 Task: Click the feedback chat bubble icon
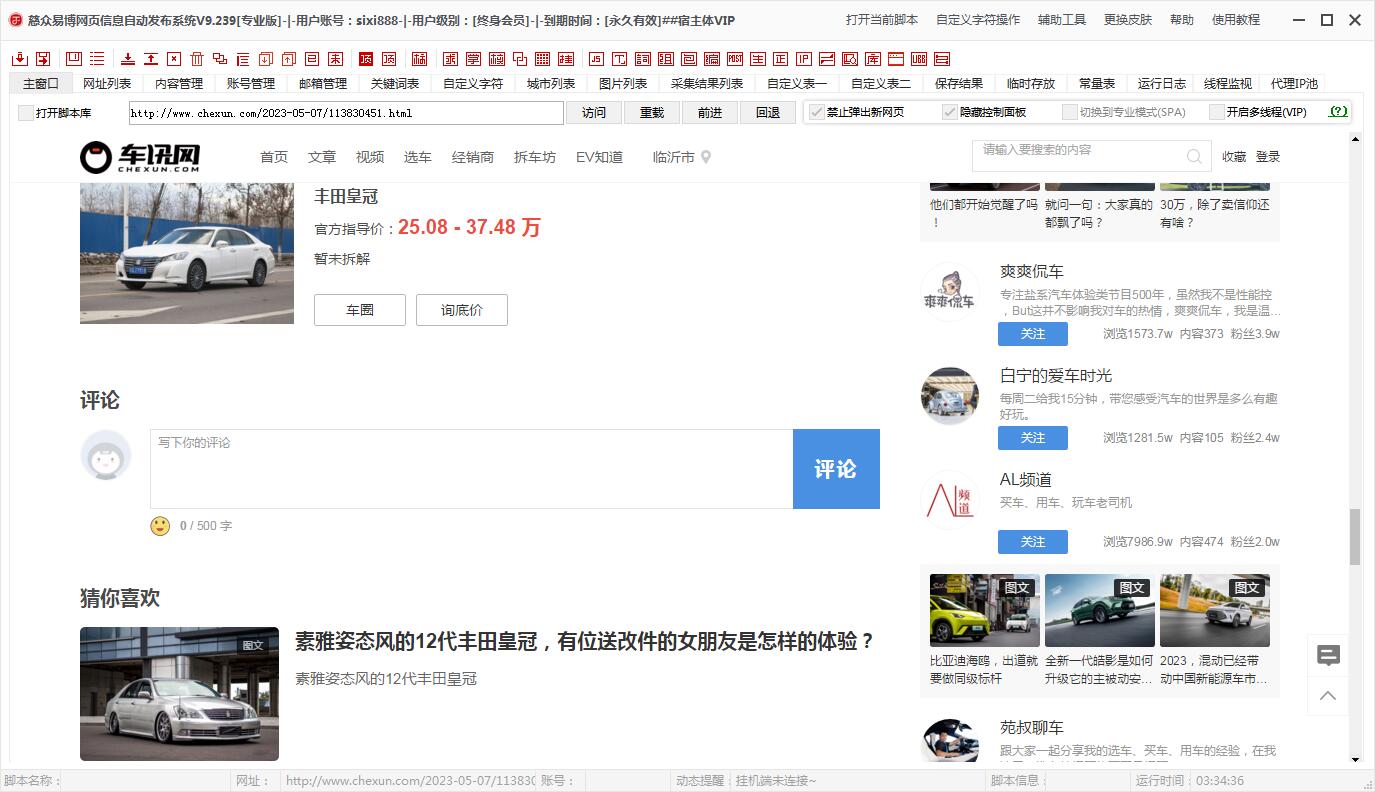(x=1328, y=655)
